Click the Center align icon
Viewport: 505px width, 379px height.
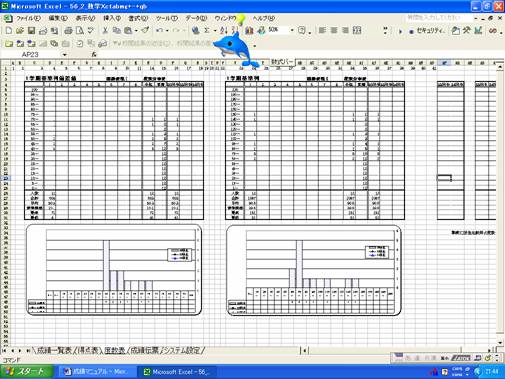[334, 31]
